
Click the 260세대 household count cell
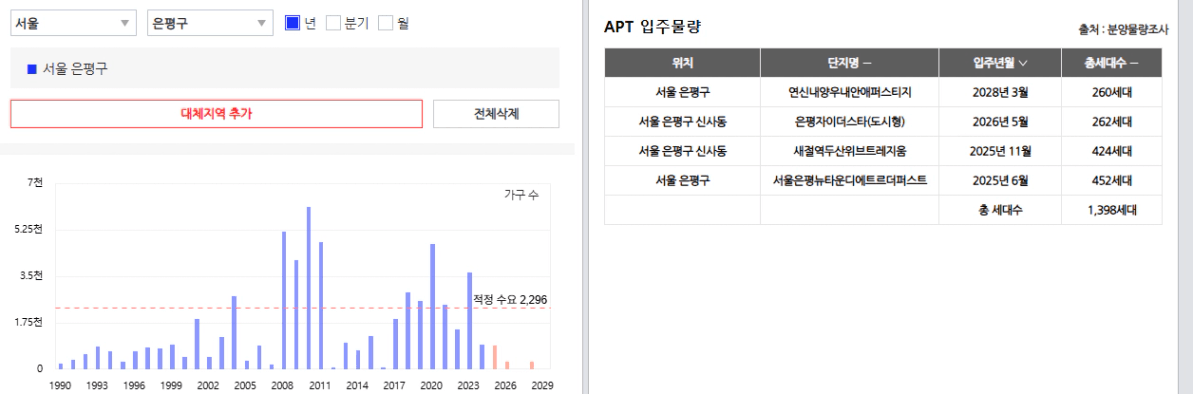[1112, 92]
